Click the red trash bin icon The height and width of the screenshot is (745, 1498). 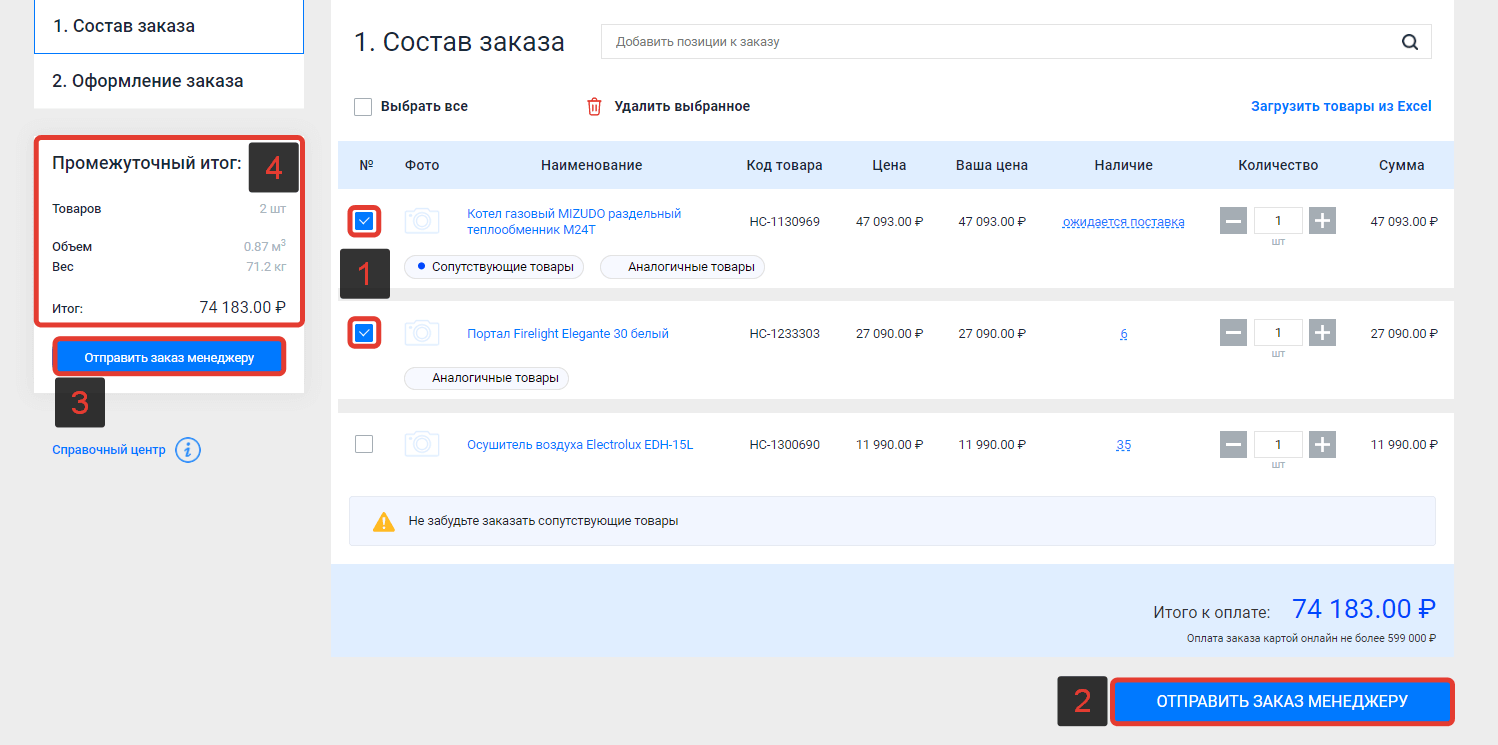[x=594, y=106]
